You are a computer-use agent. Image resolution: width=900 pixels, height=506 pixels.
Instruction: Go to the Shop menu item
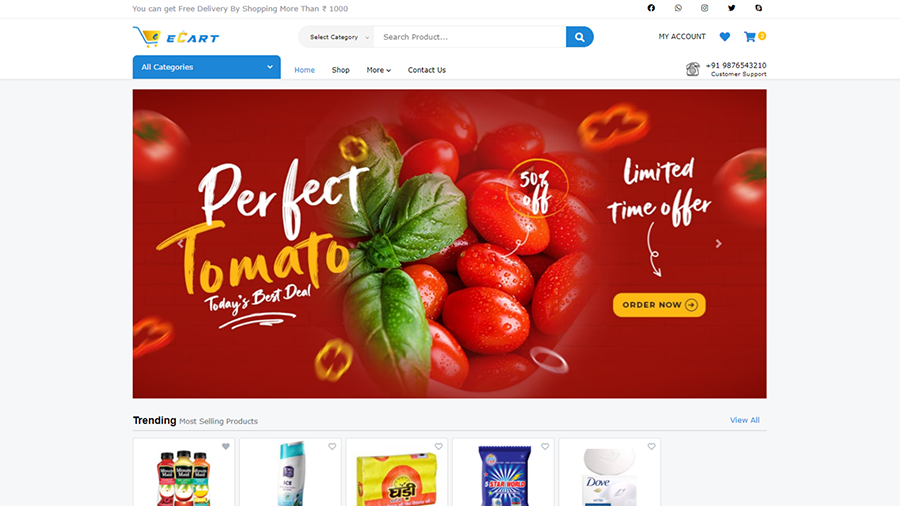(x=340, y=70)
